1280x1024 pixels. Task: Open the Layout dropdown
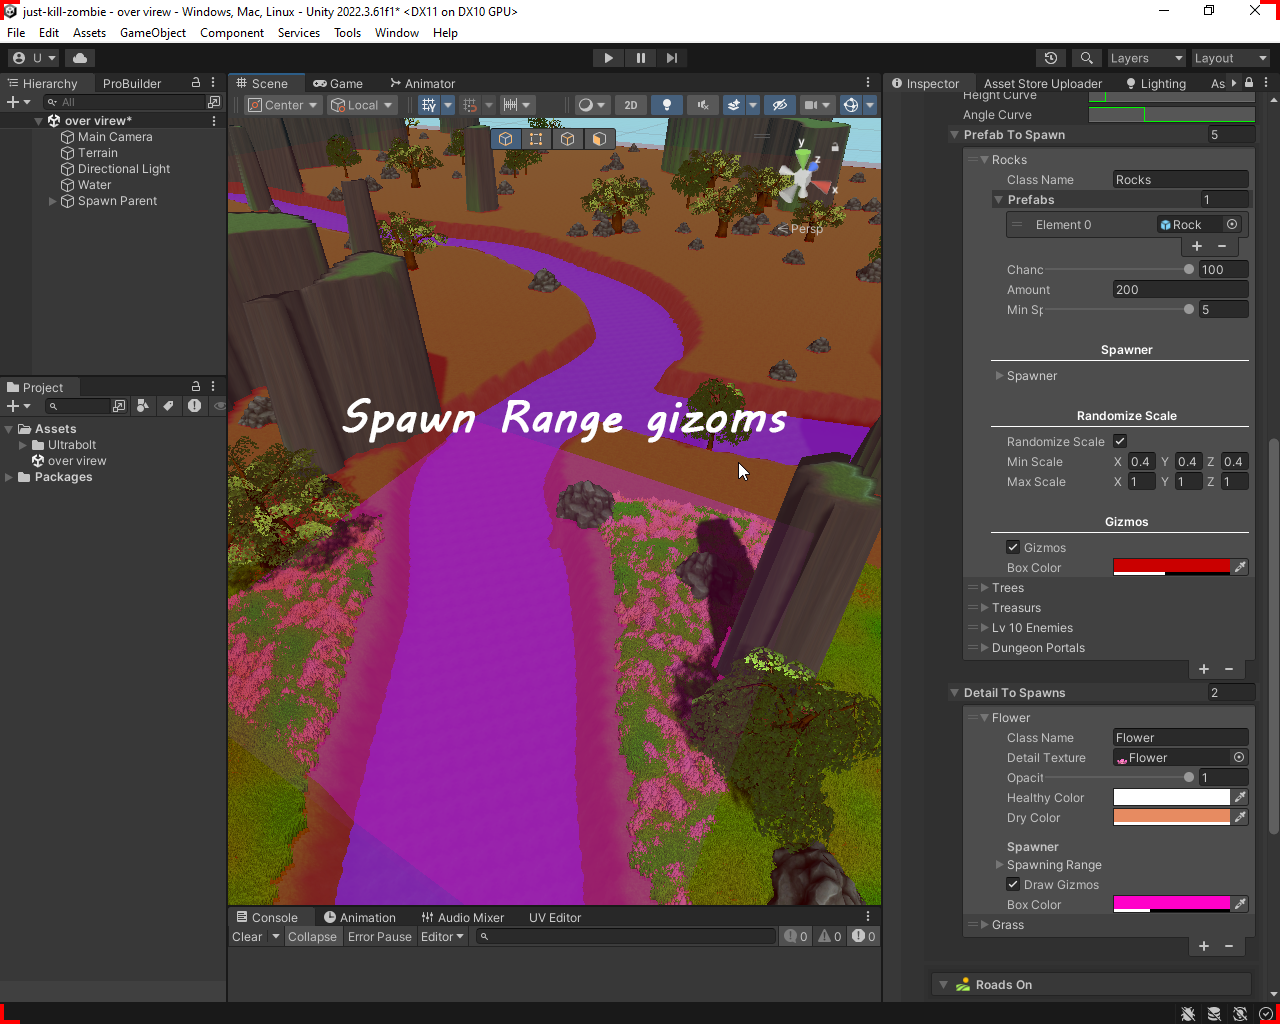(x=1229, y=58)
